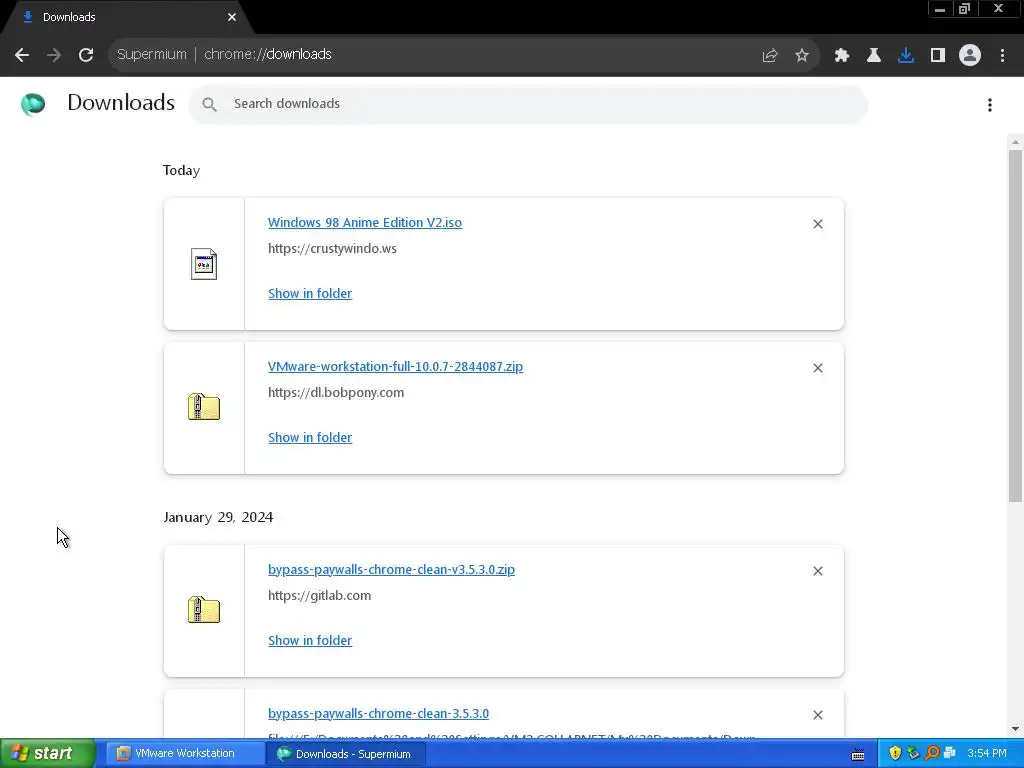The image size is (1024, 768).
Task: Open the Windows Start menu
Action: (x=48, y=754)
